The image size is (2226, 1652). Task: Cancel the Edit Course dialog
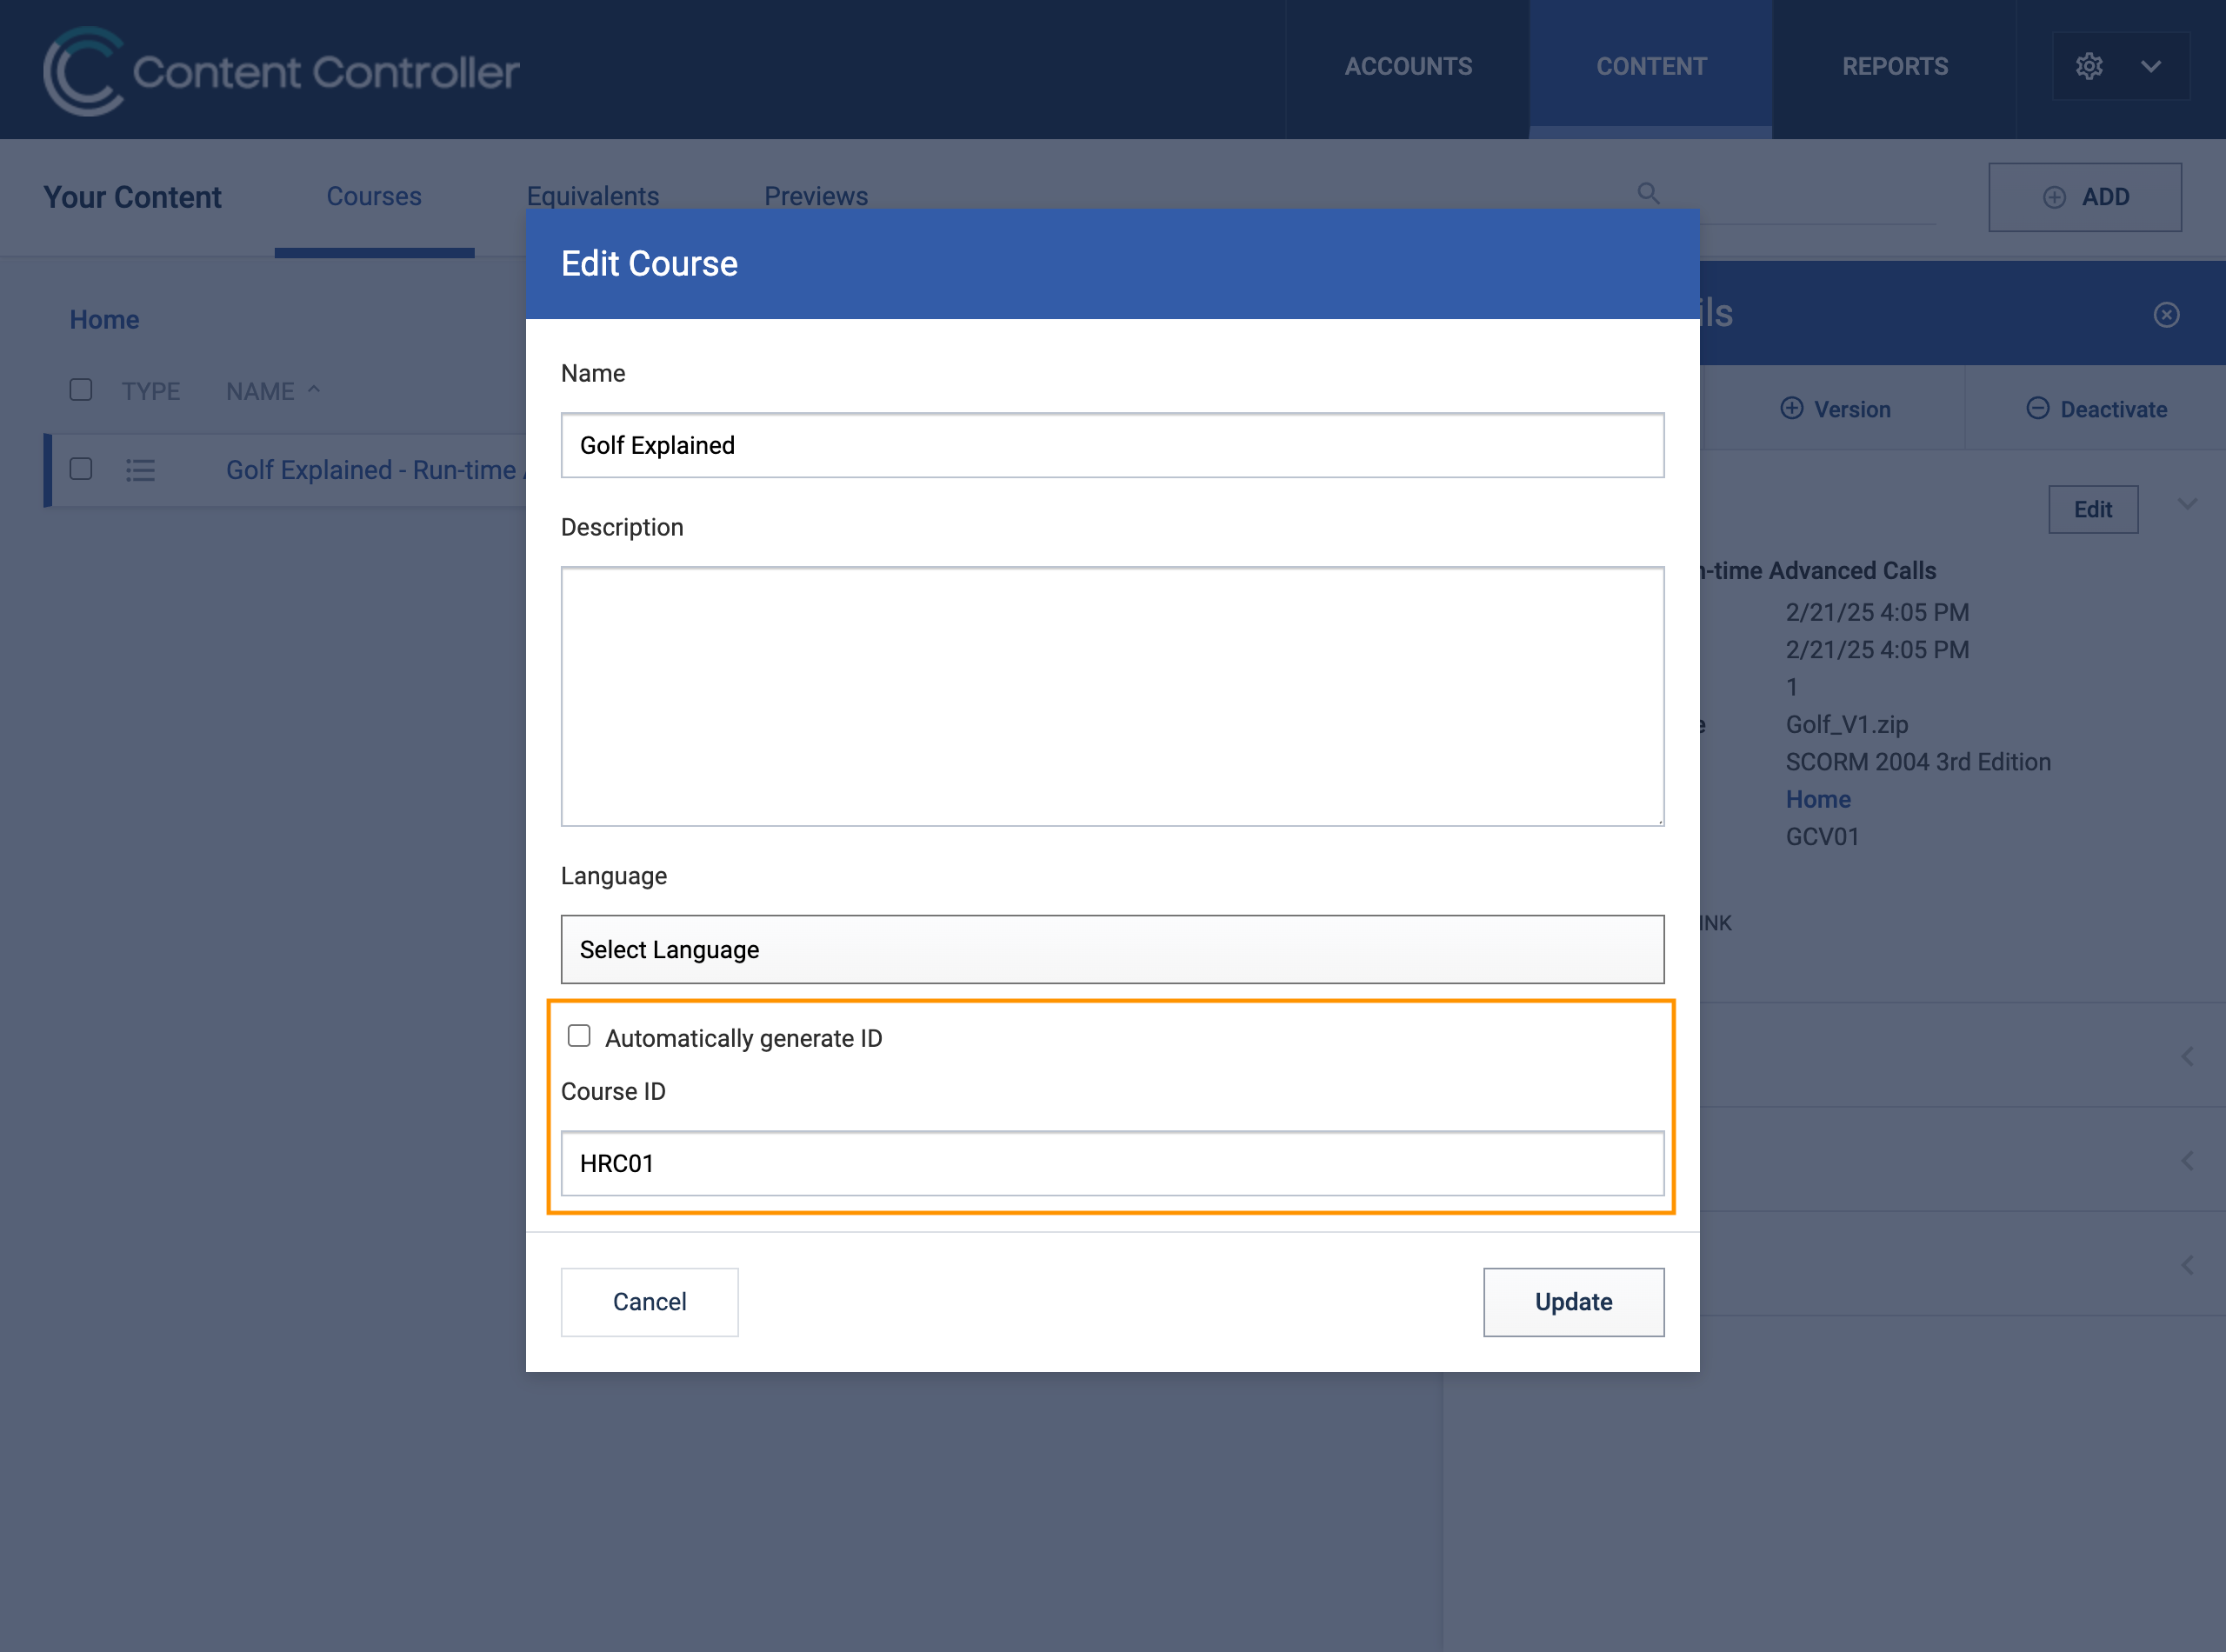coord(649,1302)
